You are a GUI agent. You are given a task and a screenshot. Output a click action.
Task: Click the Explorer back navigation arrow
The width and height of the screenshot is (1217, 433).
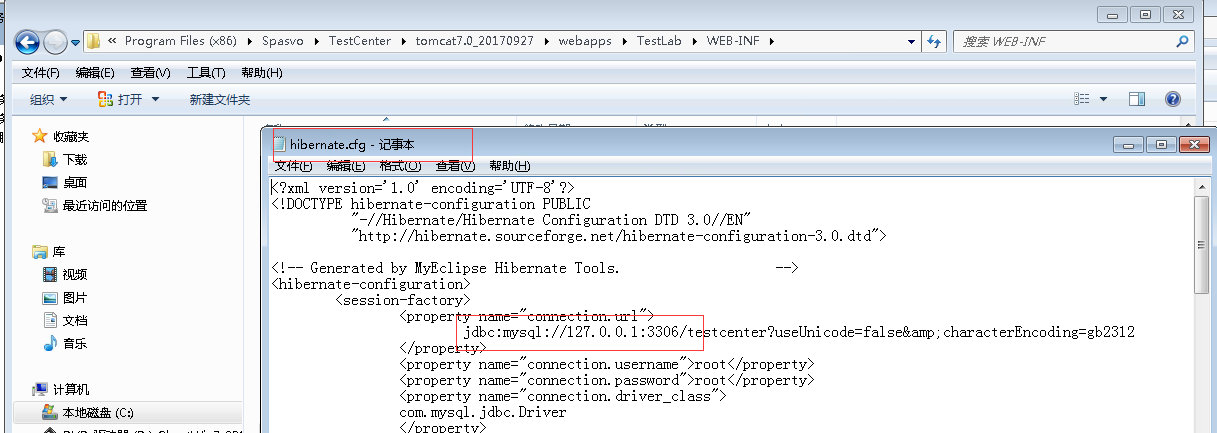(27, 42)
